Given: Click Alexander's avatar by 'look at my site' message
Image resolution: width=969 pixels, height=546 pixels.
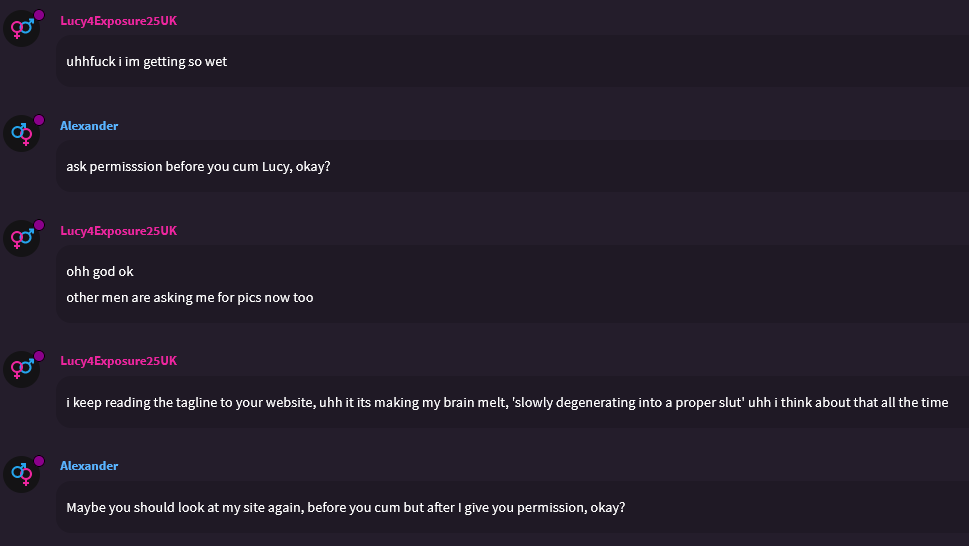Looking at the screenshot, I should click(x=21, y=473).
